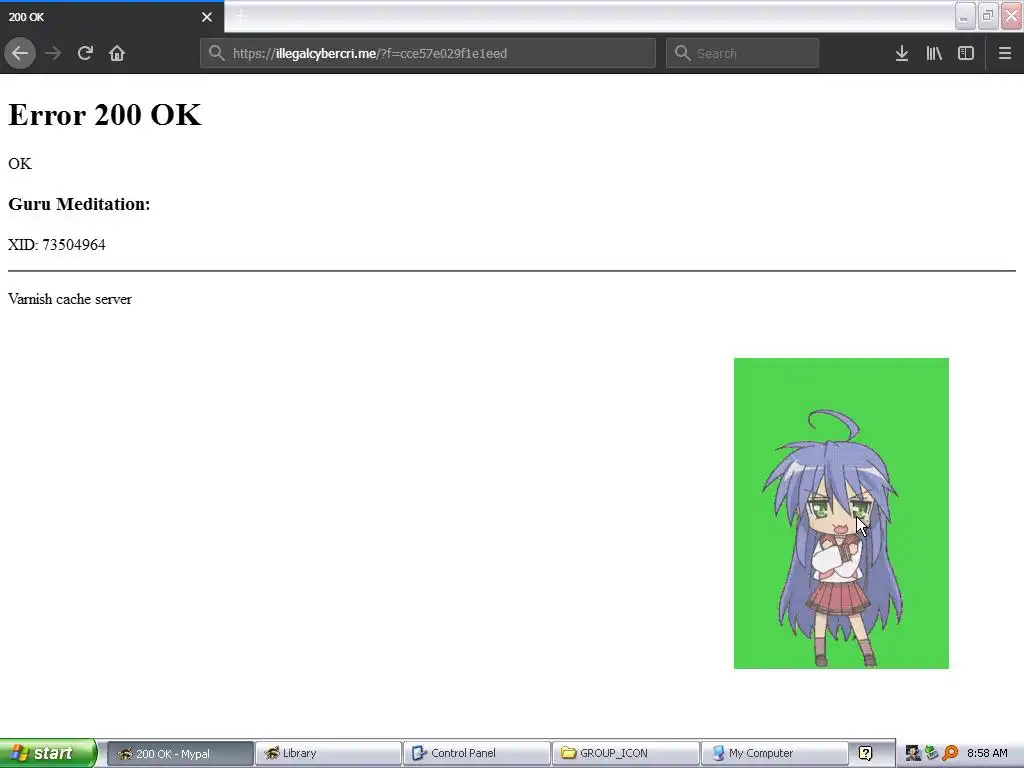Image resolution: width=1024 pixels, height=768 pixels.
Task: Open GROUP_ICON folder from the taskbar
Action: coord(625,753)
